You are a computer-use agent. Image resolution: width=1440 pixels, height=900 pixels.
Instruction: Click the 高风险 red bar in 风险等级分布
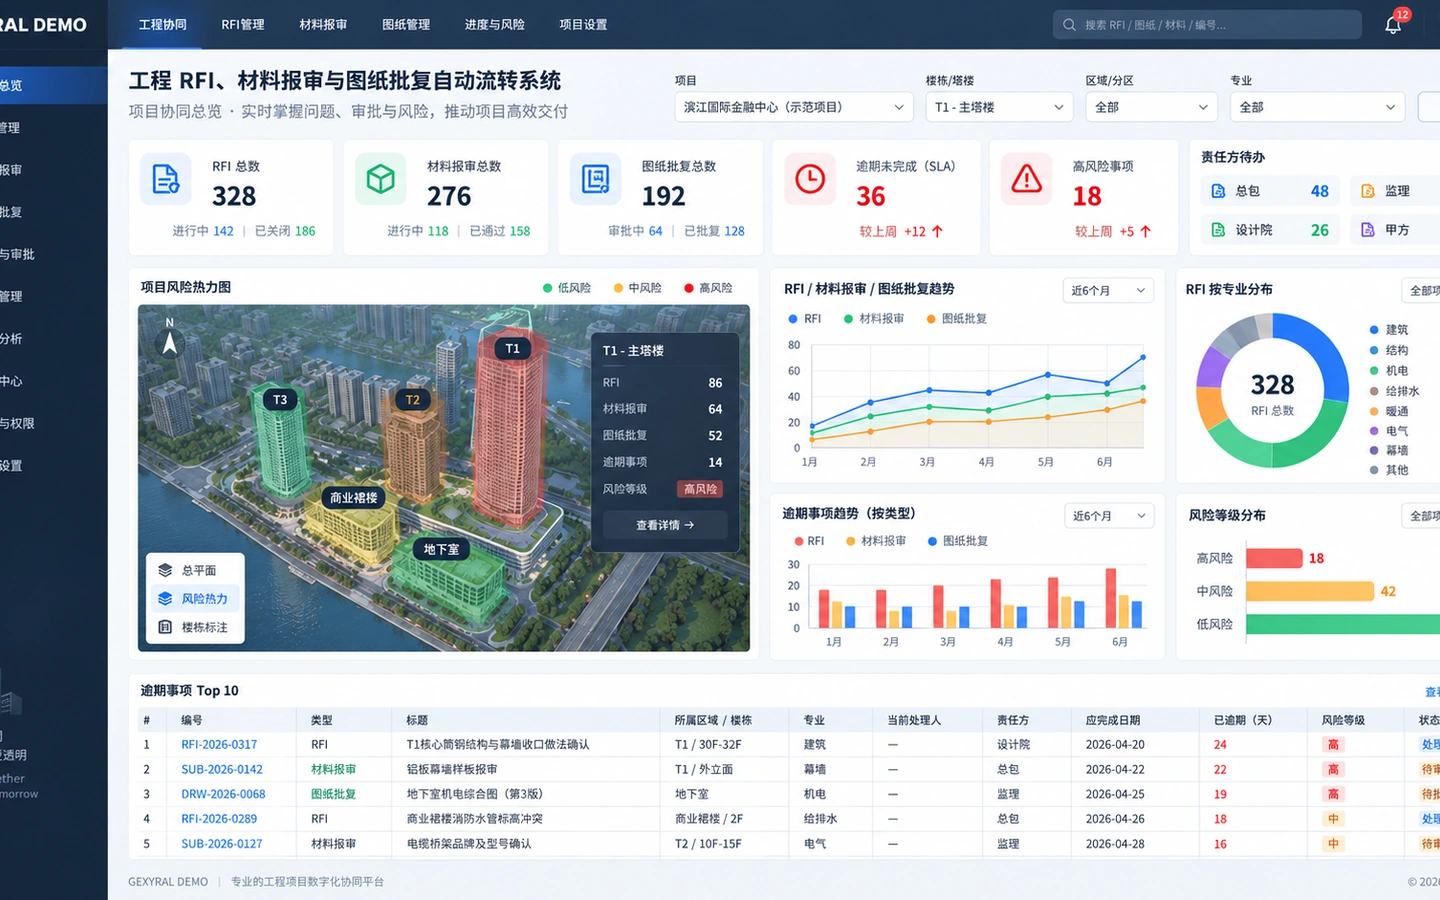(x=1274, y=558)
